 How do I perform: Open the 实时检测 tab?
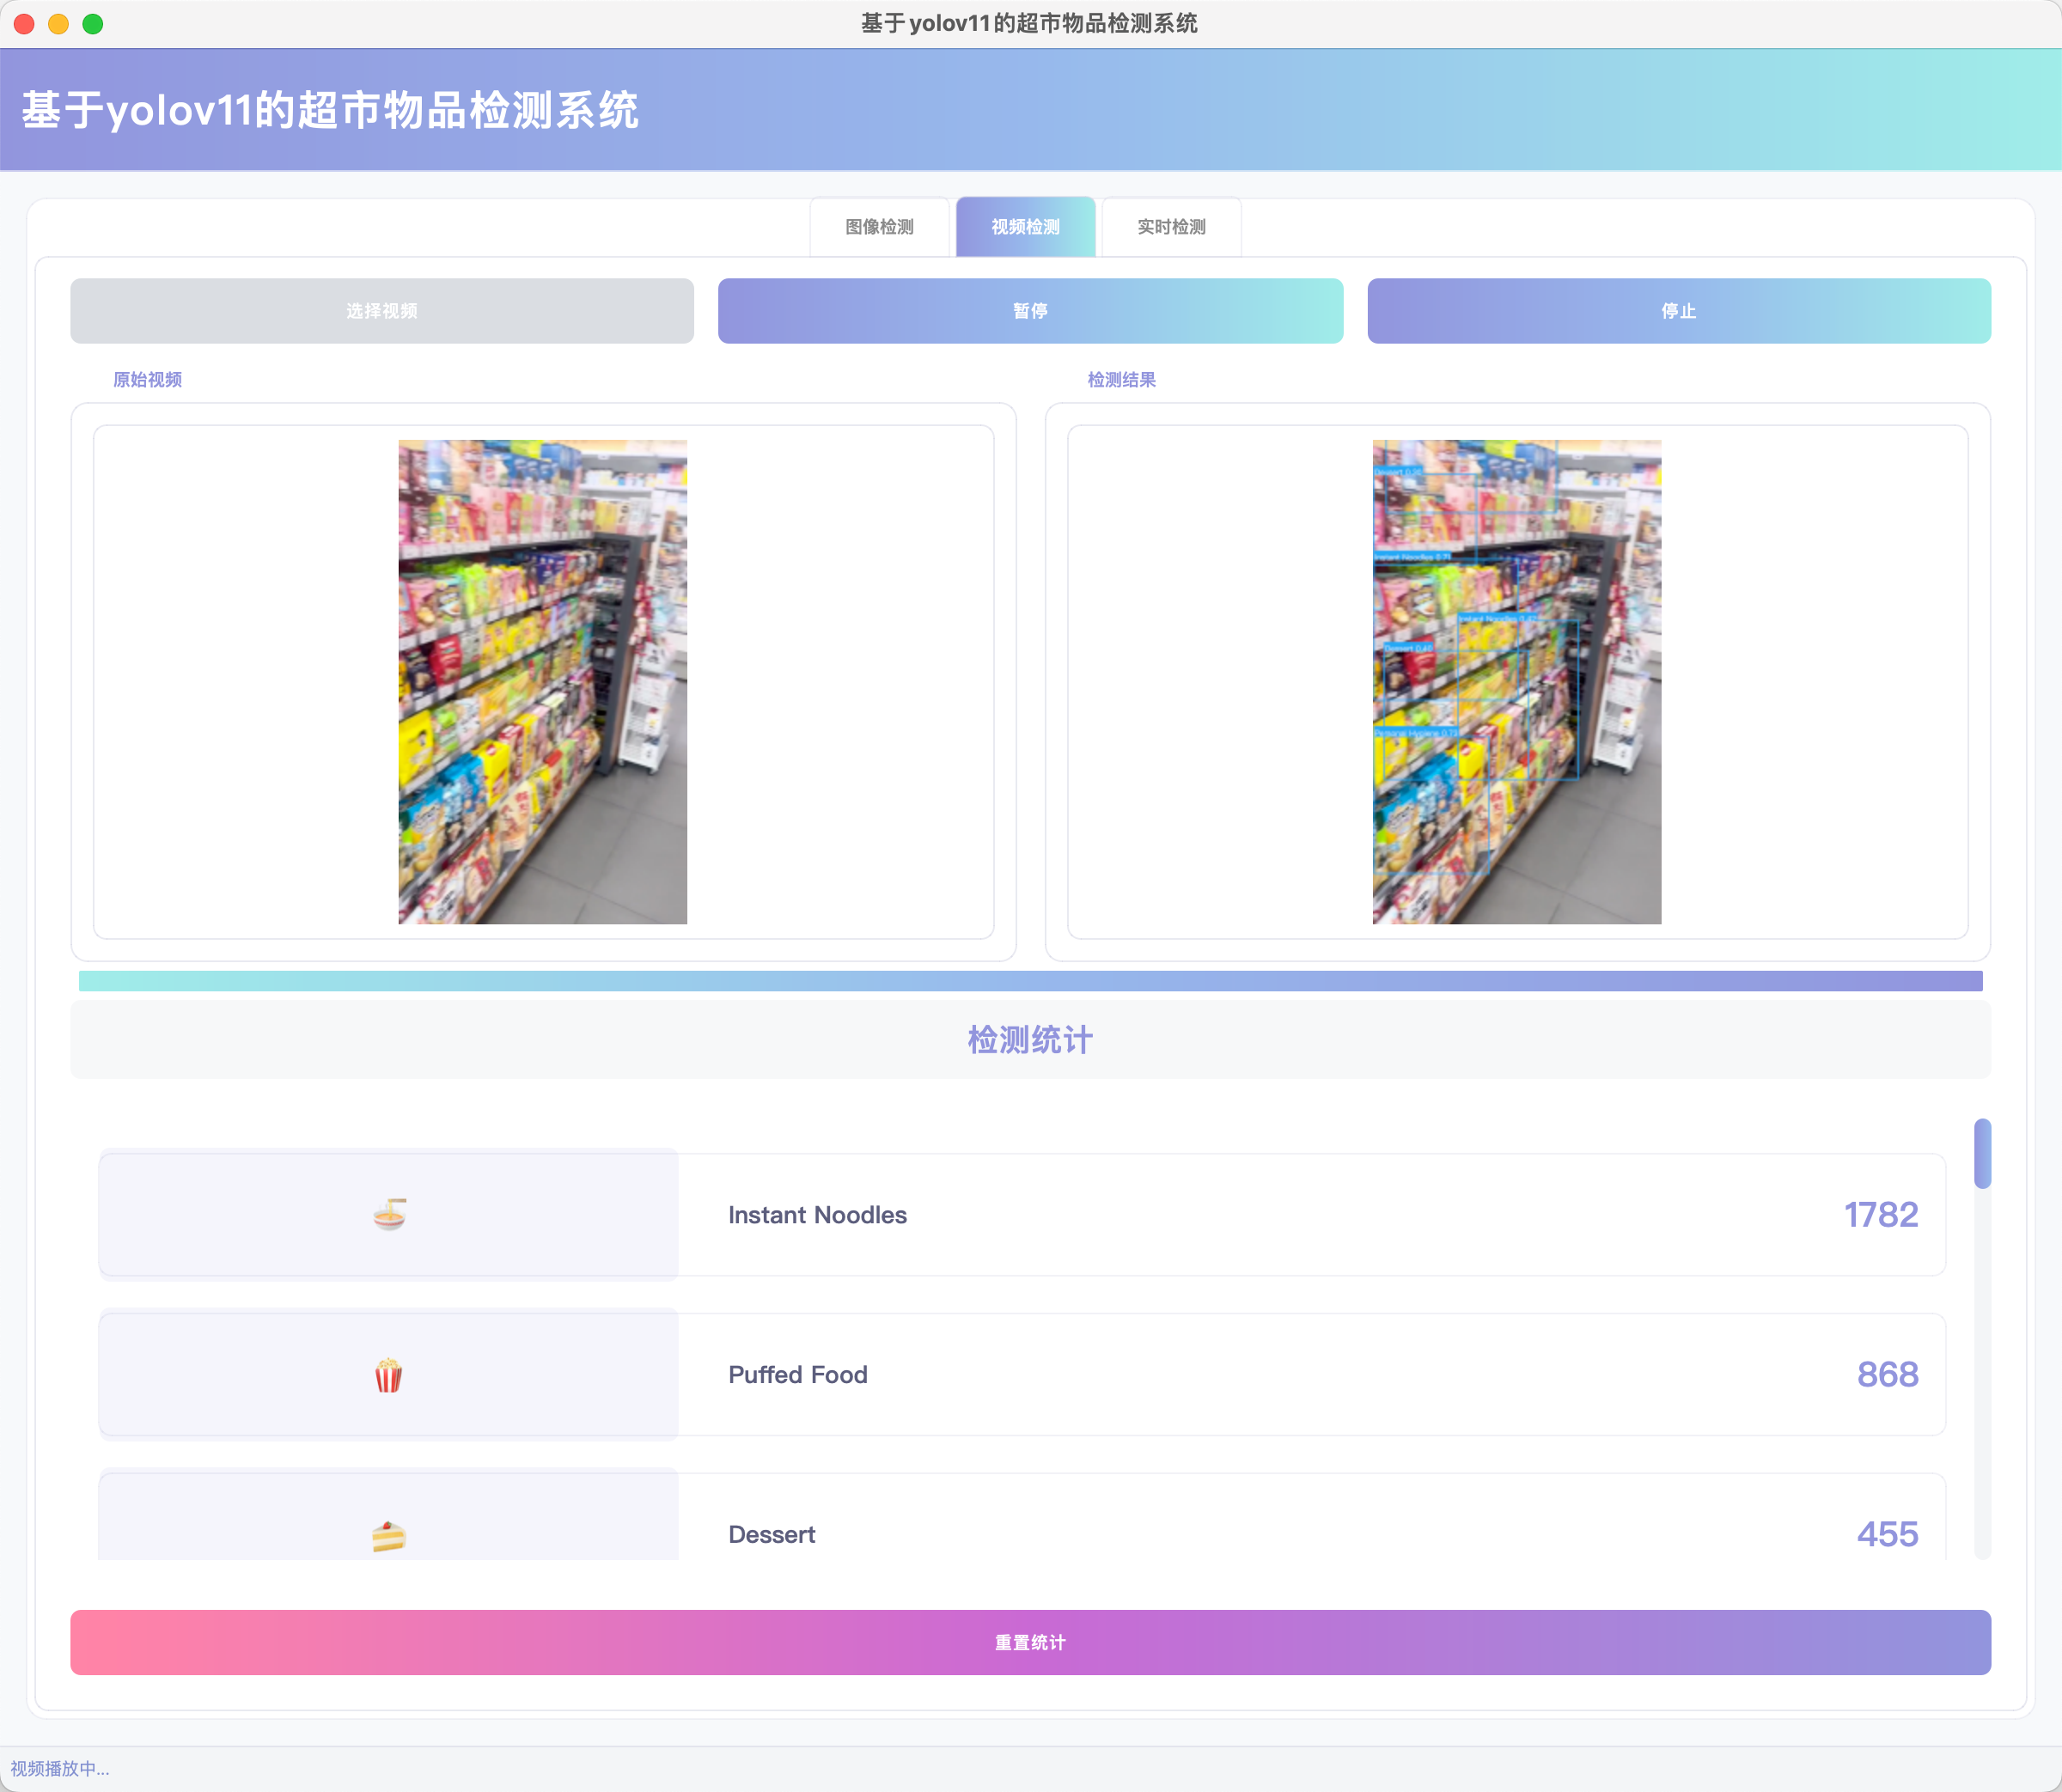click(1171, 227)
